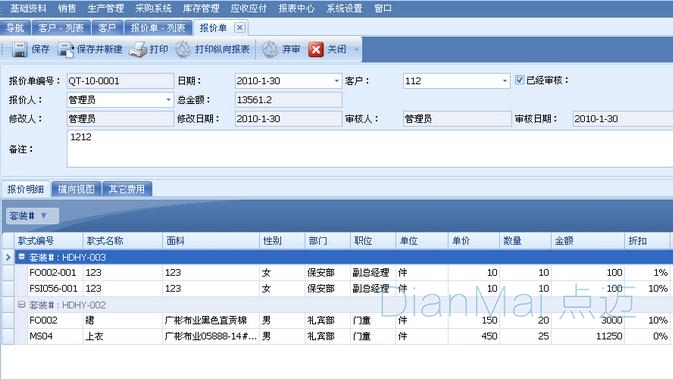The height and width of the screenshot is (379, 673).
Task: Select the 其它费用 sub-tab
Action: click(127, 189)
